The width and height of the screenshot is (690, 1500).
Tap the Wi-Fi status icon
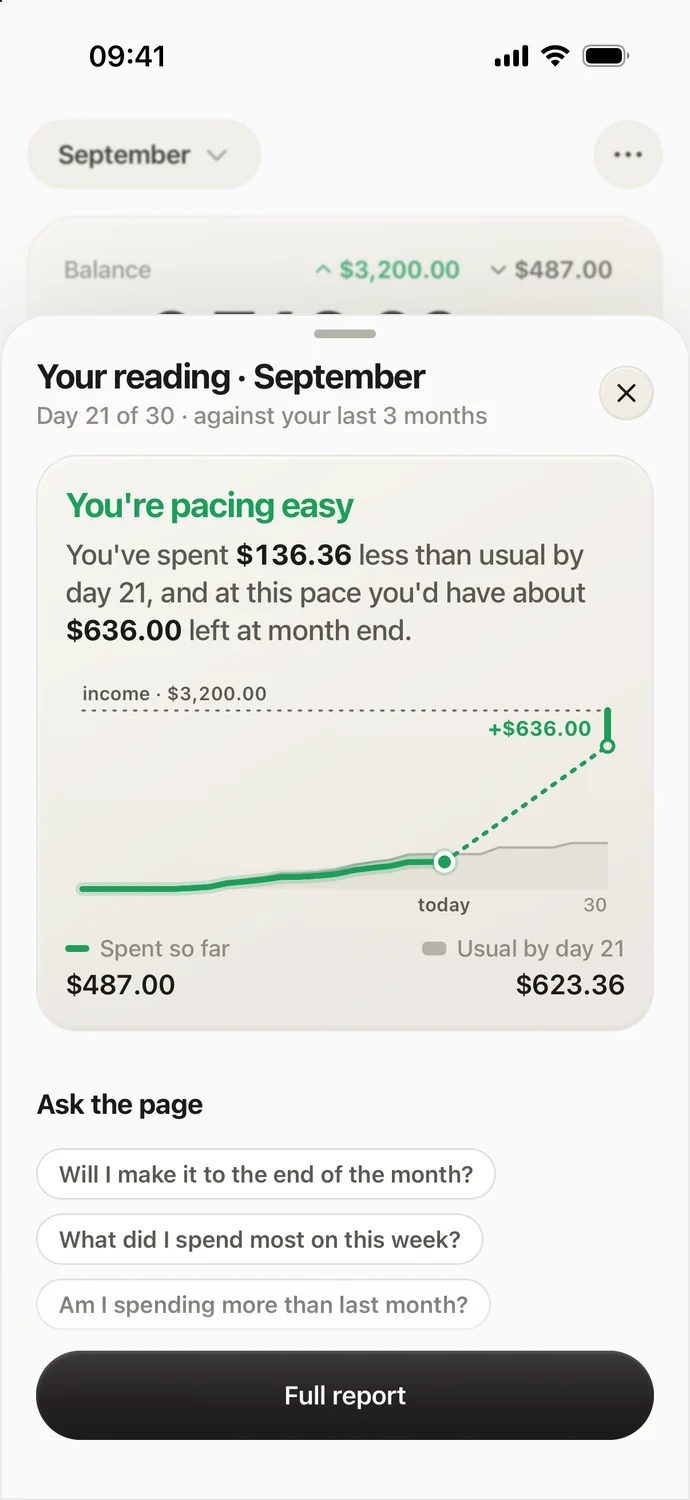click(555, 55)
